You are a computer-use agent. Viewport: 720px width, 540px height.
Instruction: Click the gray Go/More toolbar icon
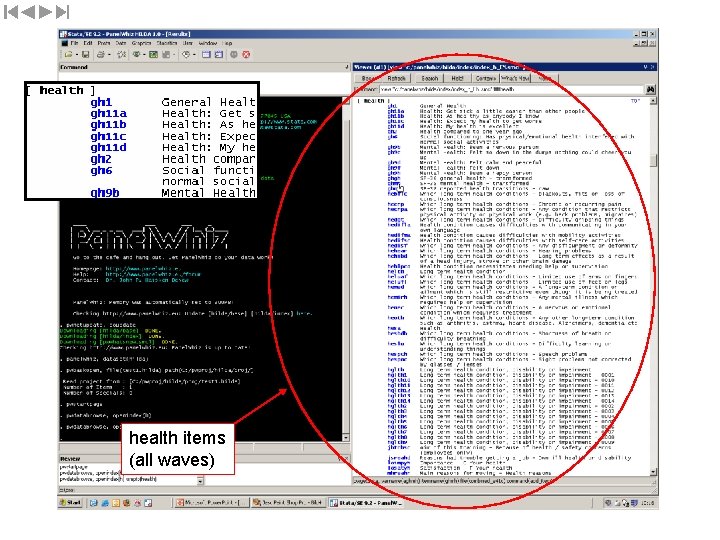coord(234,55)
